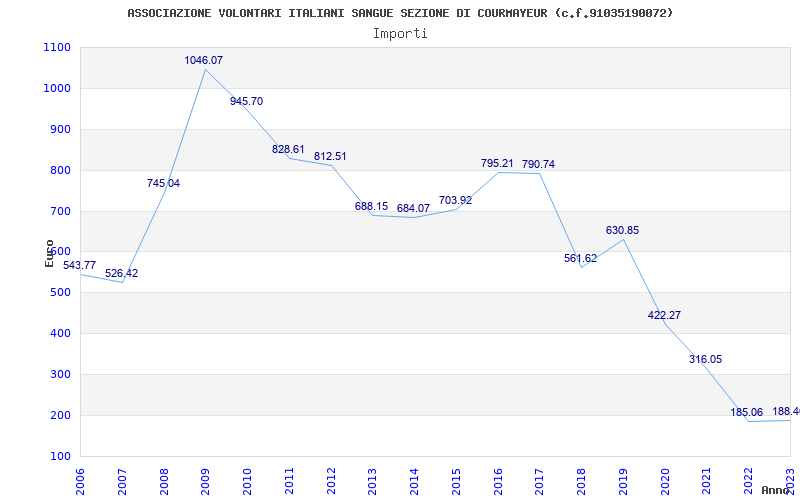Screen dimensions: 800x500
Task: Select the 945.70 data point label
Action: pos(246,102)
